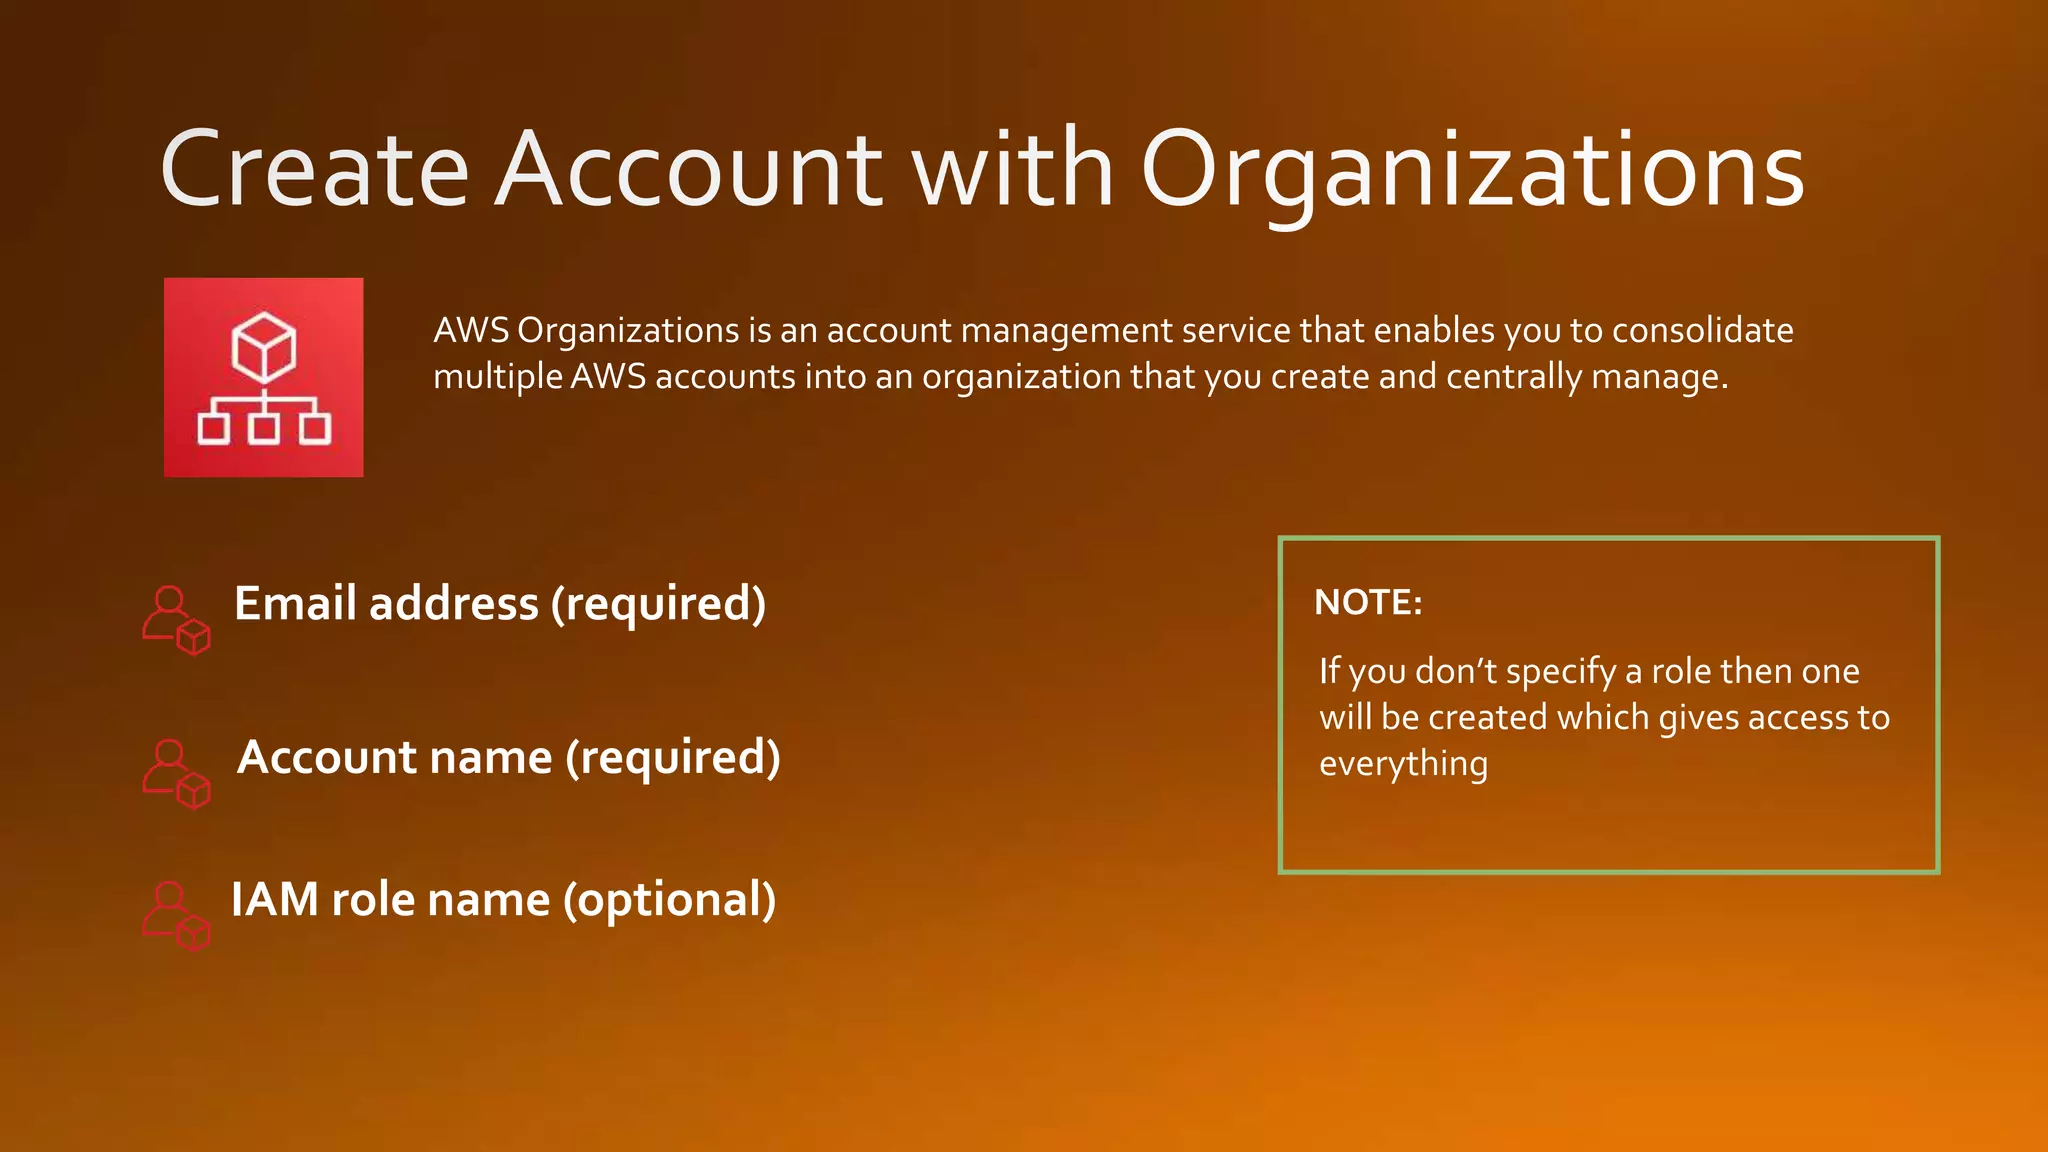
Task: Click the 'IAM role name (optional)' text
Action: 504,900
